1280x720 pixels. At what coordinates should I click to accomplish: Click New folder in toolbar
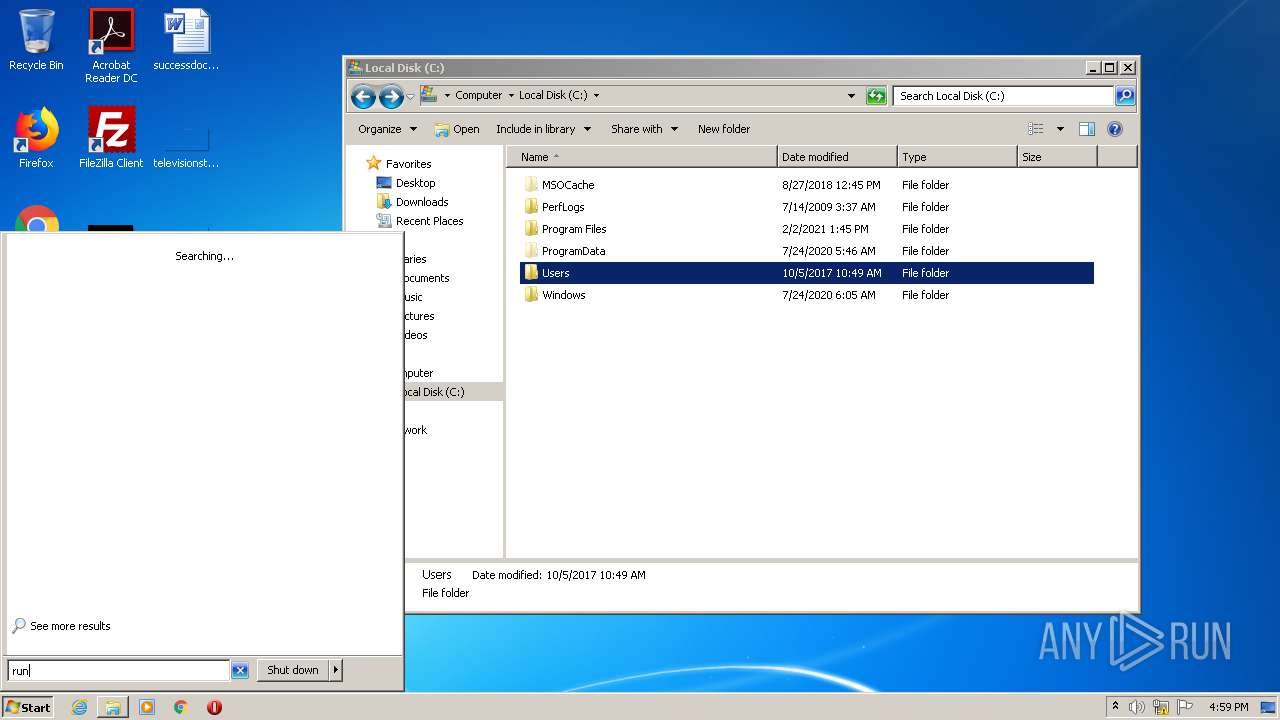click(724, 129)
